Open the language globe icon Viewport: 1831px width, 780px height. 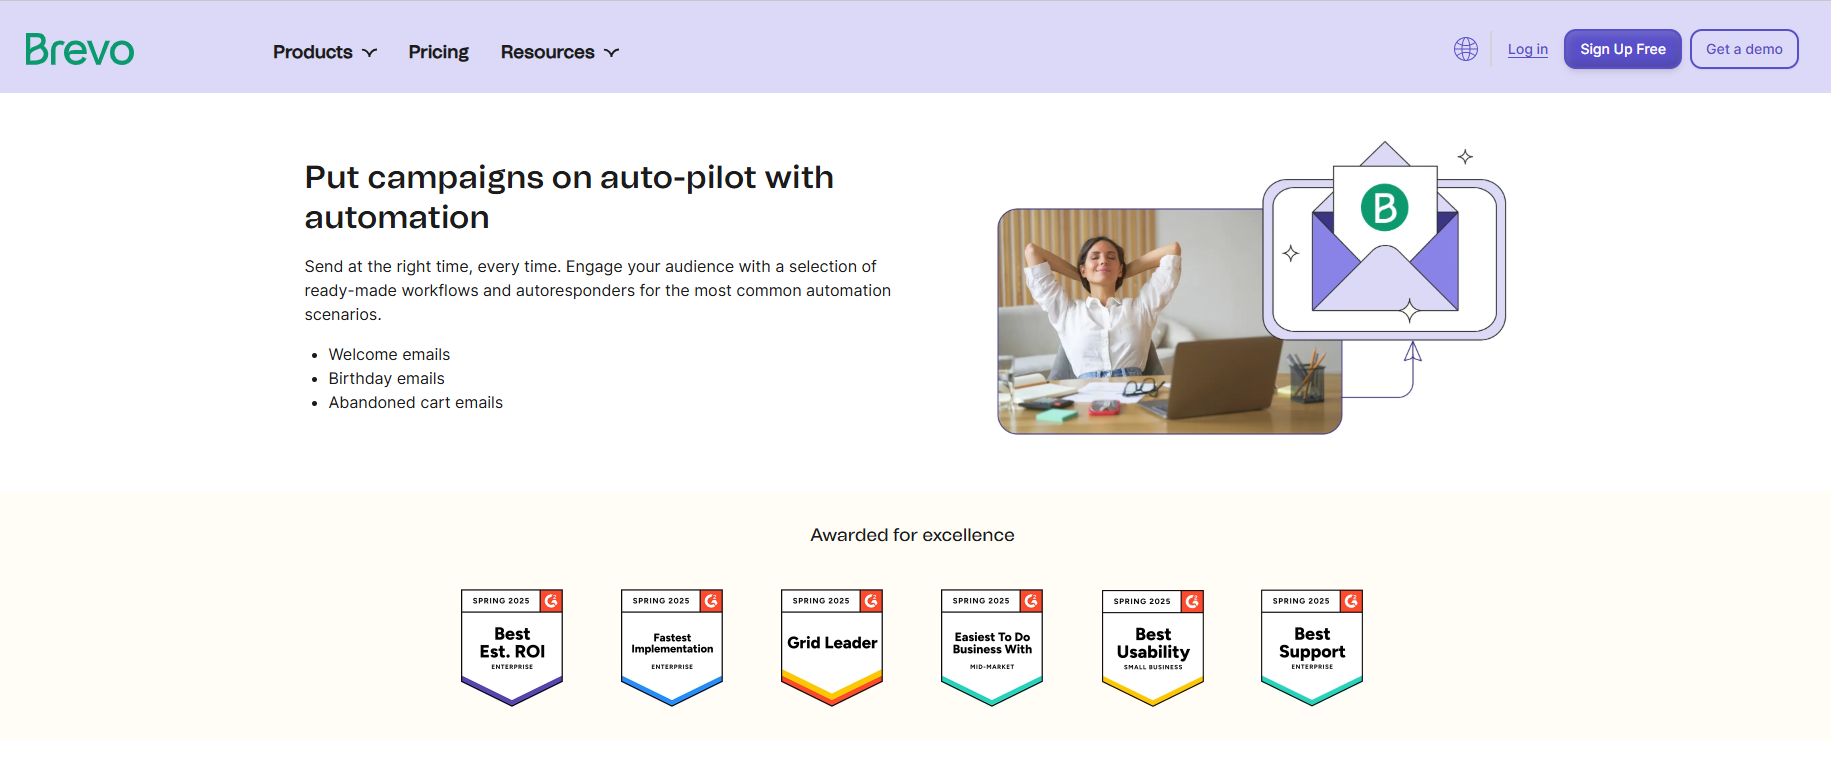pos(1466,49)
